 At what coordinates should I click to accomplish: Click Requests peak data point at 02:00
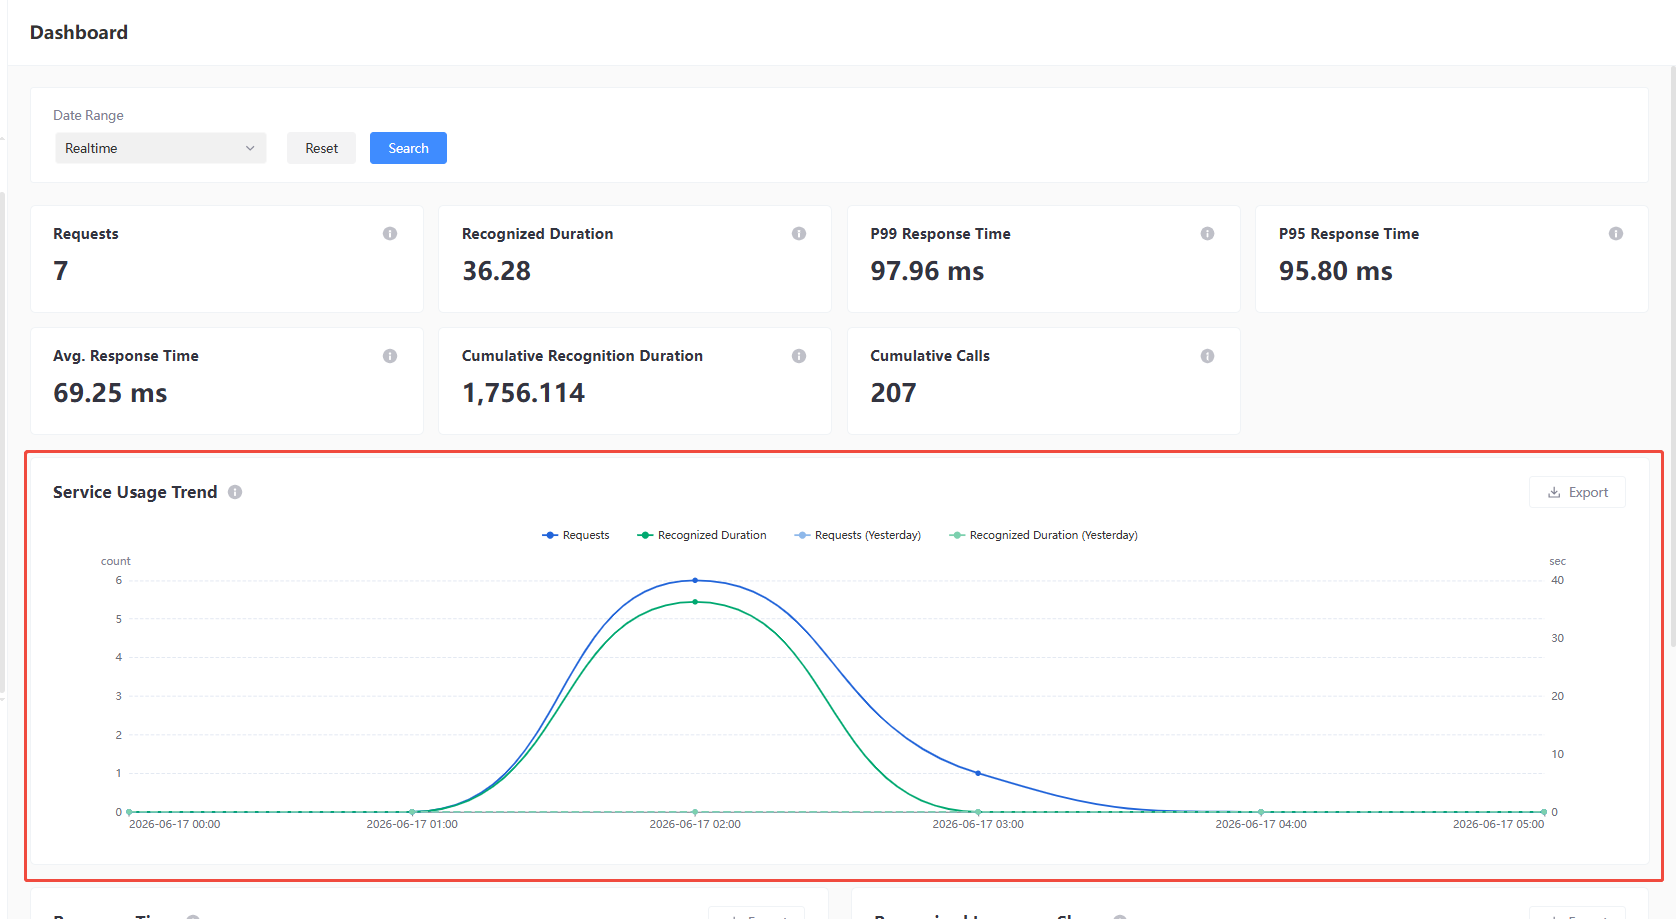(695, 580)
